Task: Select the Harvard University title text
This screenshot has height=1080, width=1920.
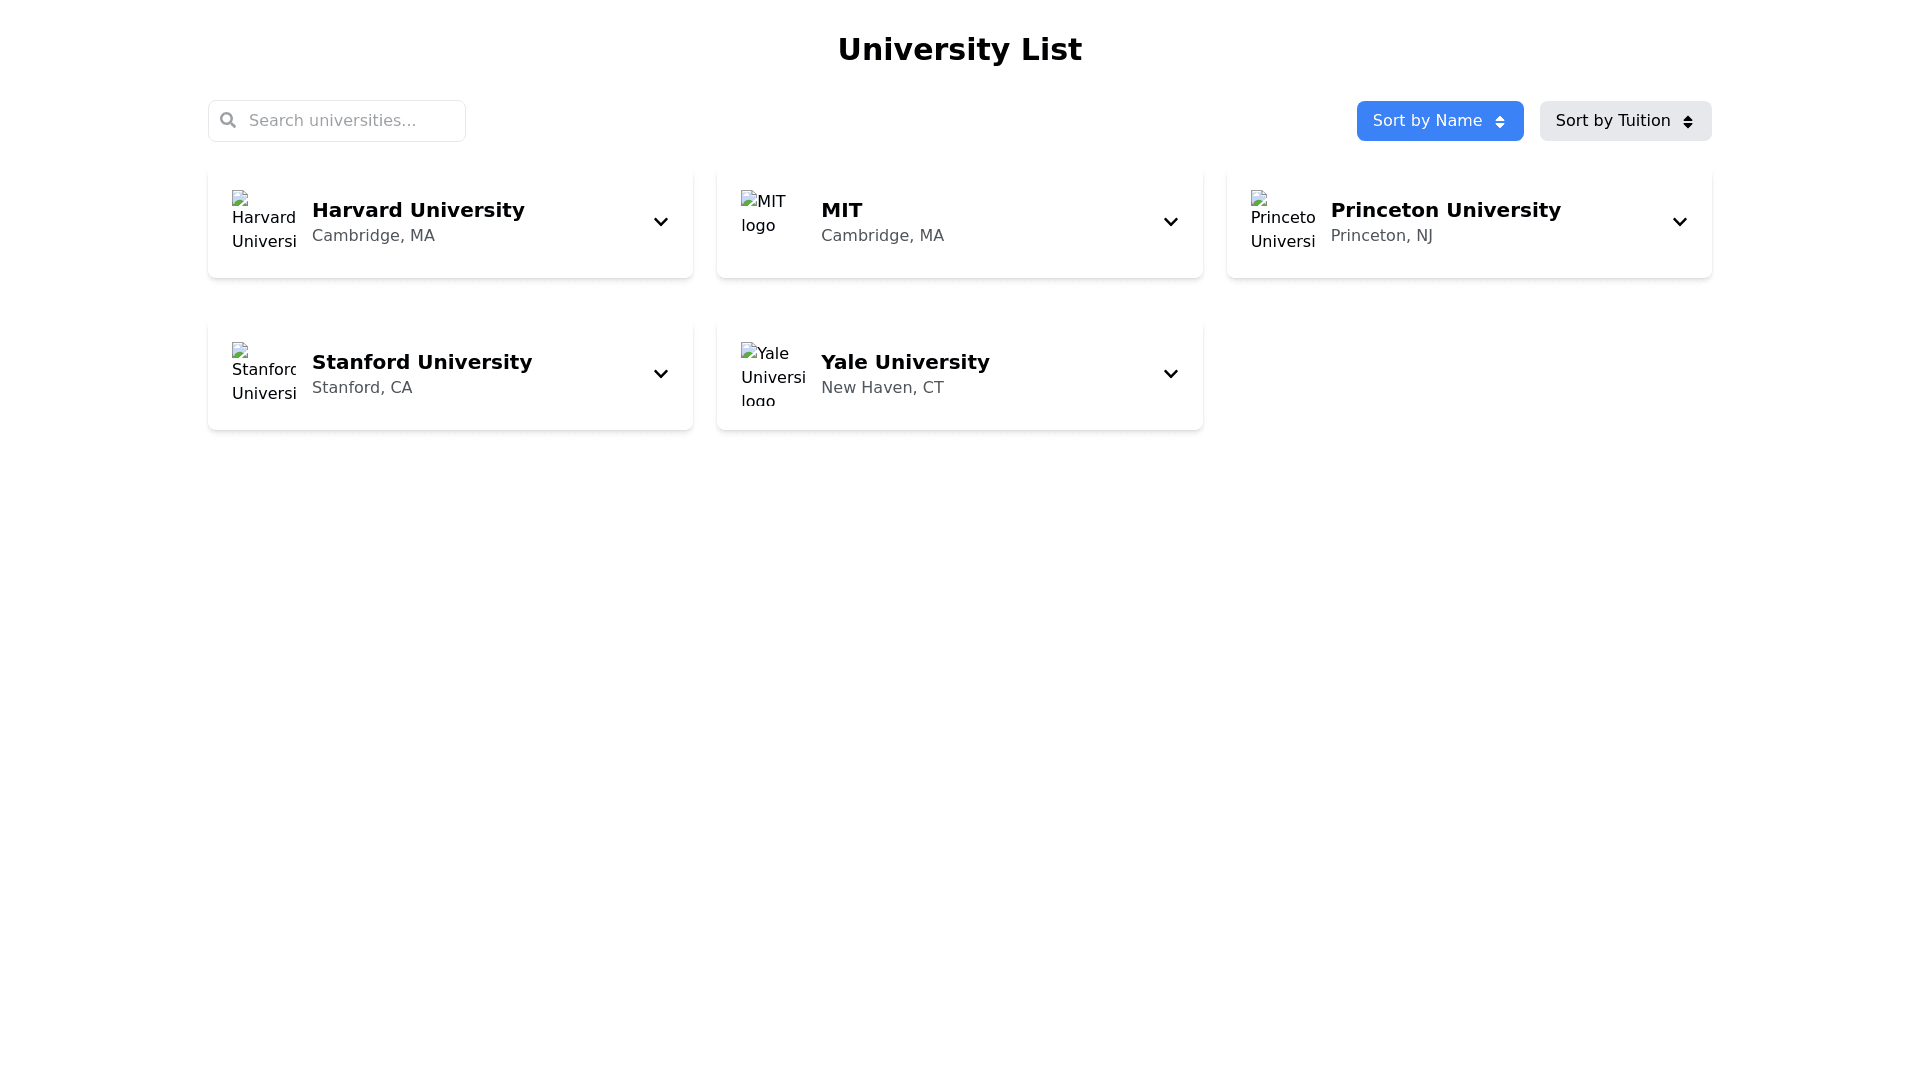Action: click(417, 210)
